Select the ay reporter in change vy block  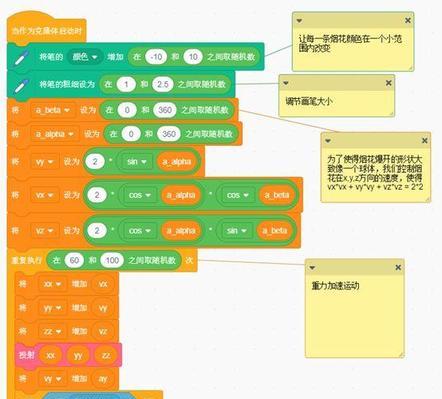103,379
